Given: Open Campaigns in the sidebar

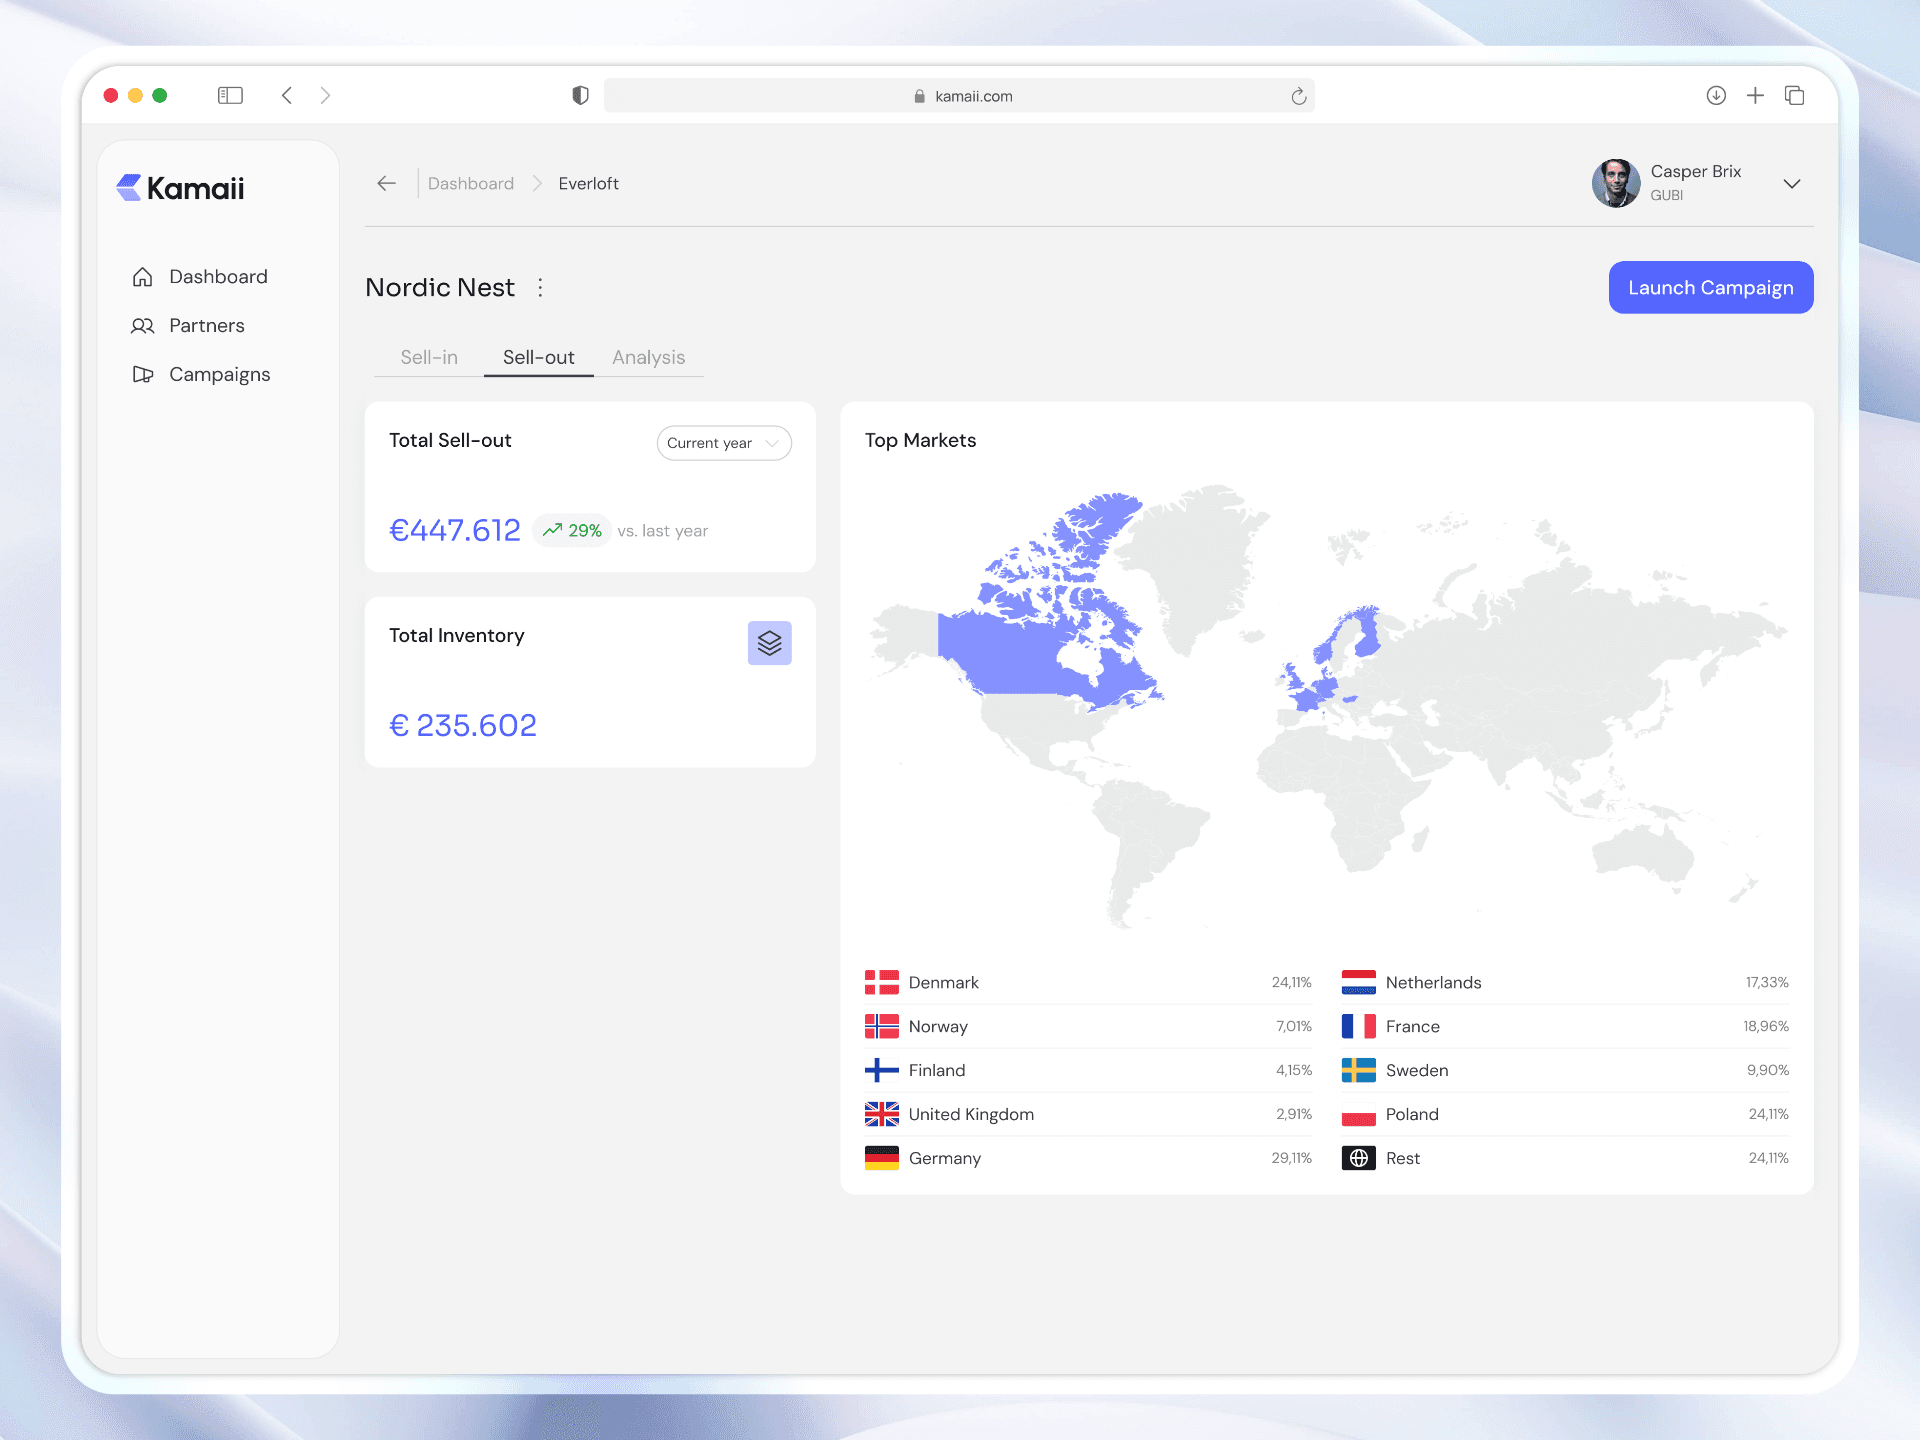Looking at the screenshot, I should (x=219, y=374).
